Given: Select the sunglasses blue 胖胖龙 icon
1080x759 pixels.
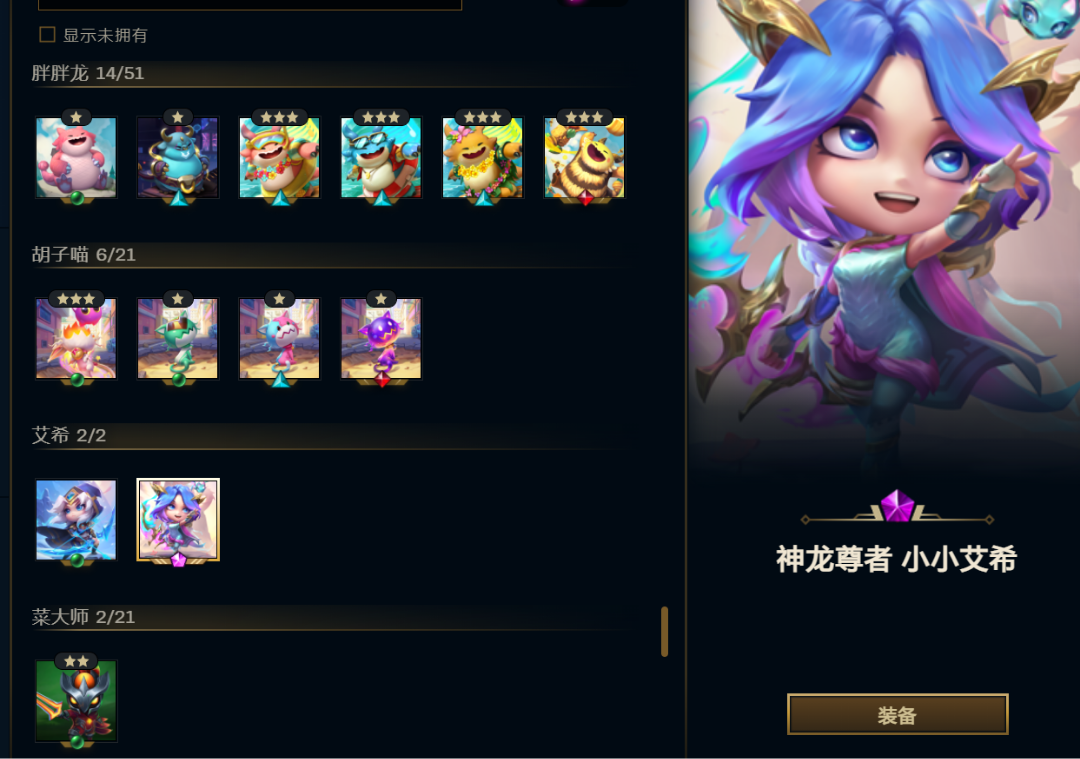Looking at the screenshot, I should tap(381, 158).
